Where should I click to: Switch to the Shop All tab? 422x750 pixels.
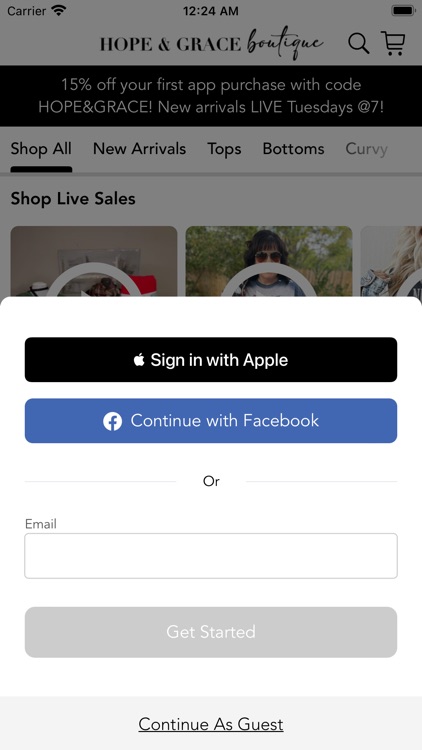point(41,149)
